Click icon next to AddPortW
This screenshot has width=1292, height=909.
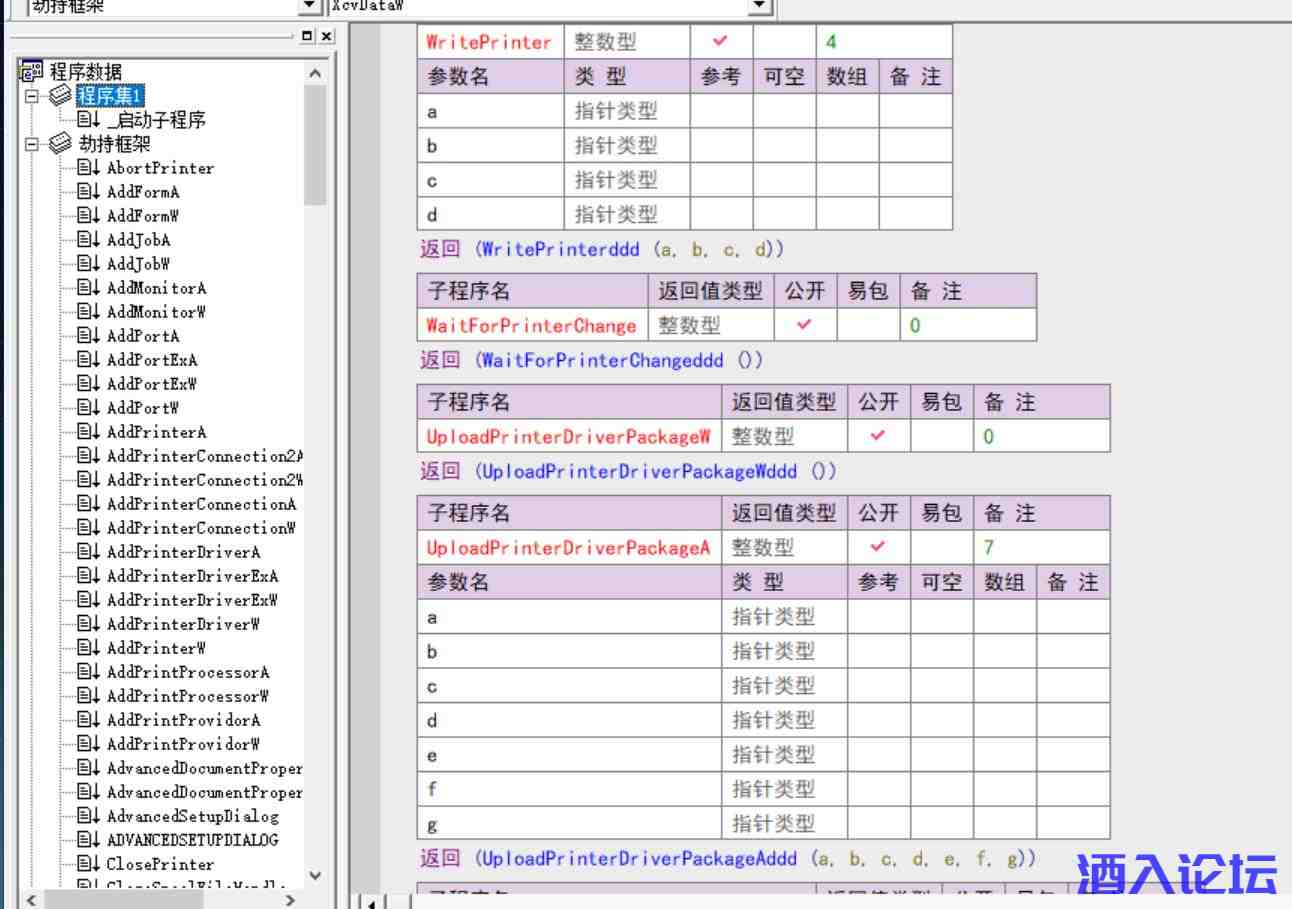point(89,408)
